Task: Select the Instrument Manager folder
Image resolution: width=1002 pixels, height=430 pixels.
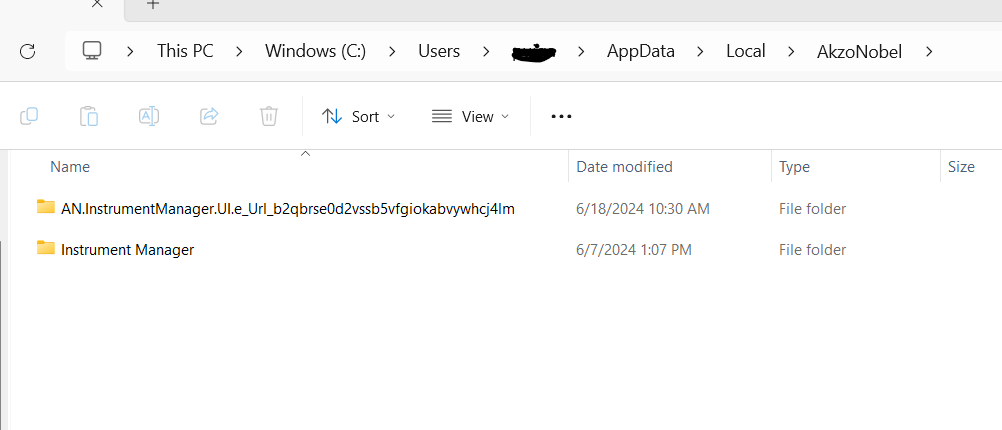Action: (127, 250)
